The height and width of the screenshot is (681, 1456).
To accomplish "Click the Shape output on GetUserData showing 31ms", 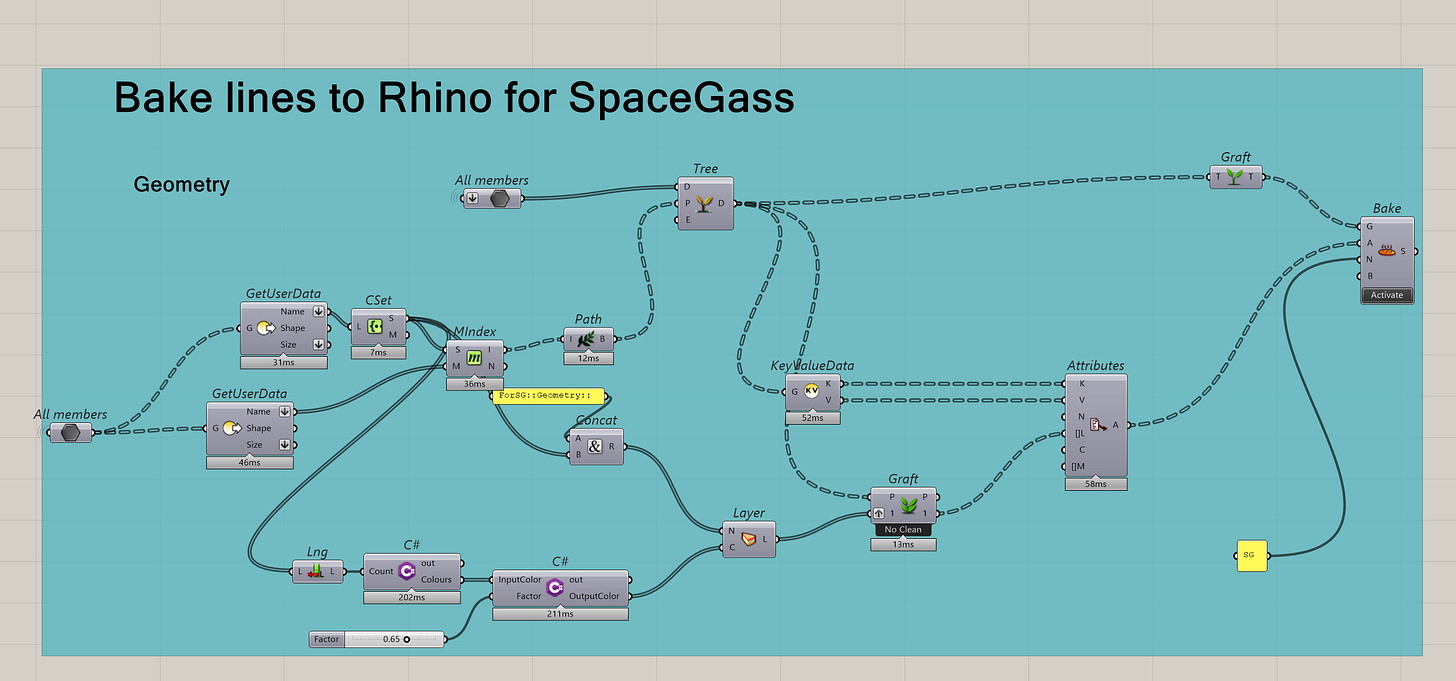I will (x=293, y=328).
